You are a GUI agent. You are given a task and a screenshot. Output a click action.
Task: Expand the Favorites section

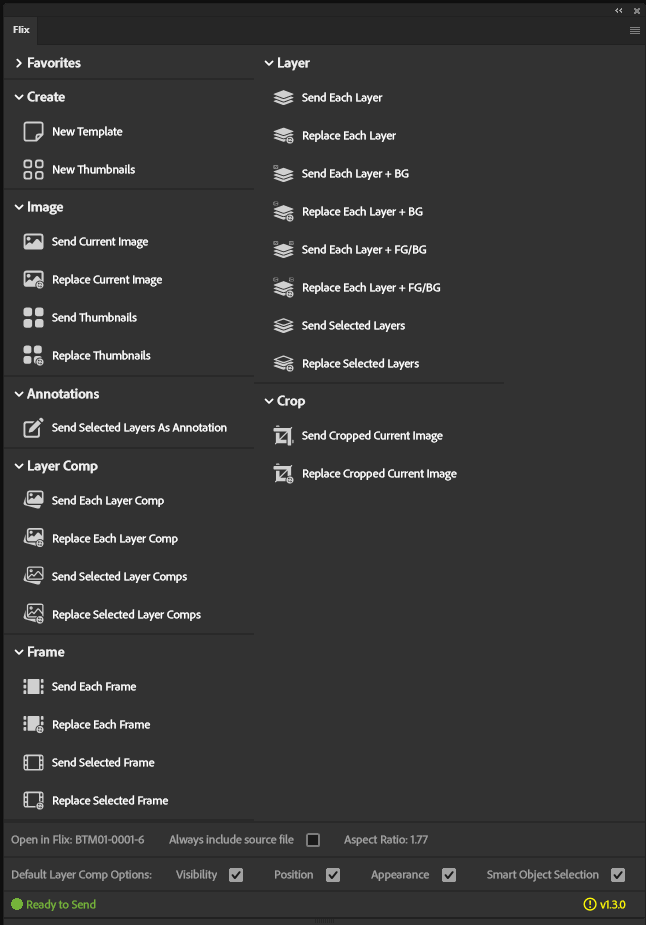coord(19,63)
